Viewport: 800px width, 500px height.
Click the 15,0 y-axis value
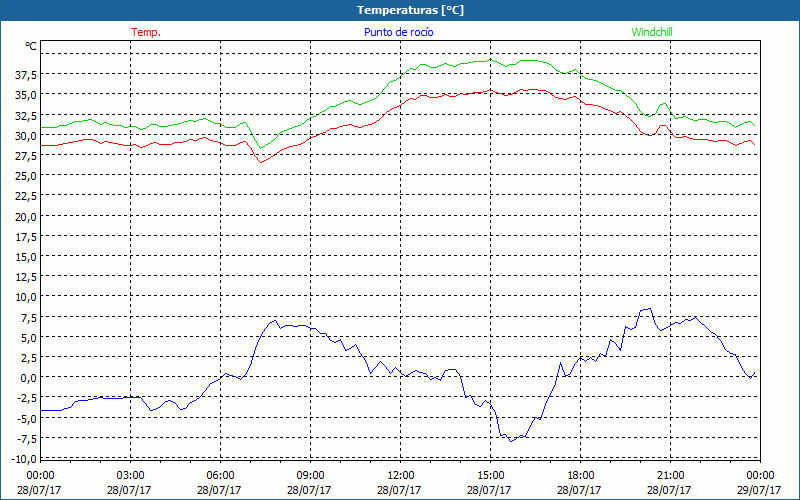[26, 257]
